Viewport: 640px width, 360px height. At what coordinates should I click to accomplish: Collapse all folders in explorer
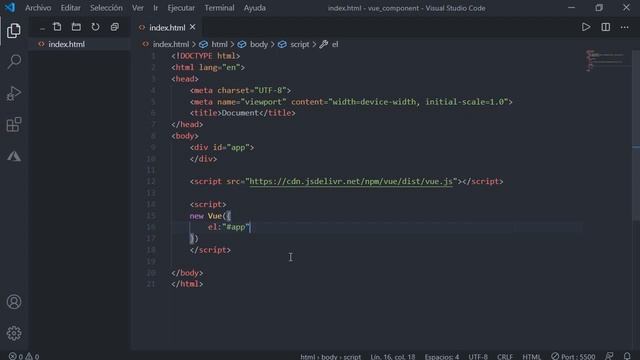click(114, 27)
